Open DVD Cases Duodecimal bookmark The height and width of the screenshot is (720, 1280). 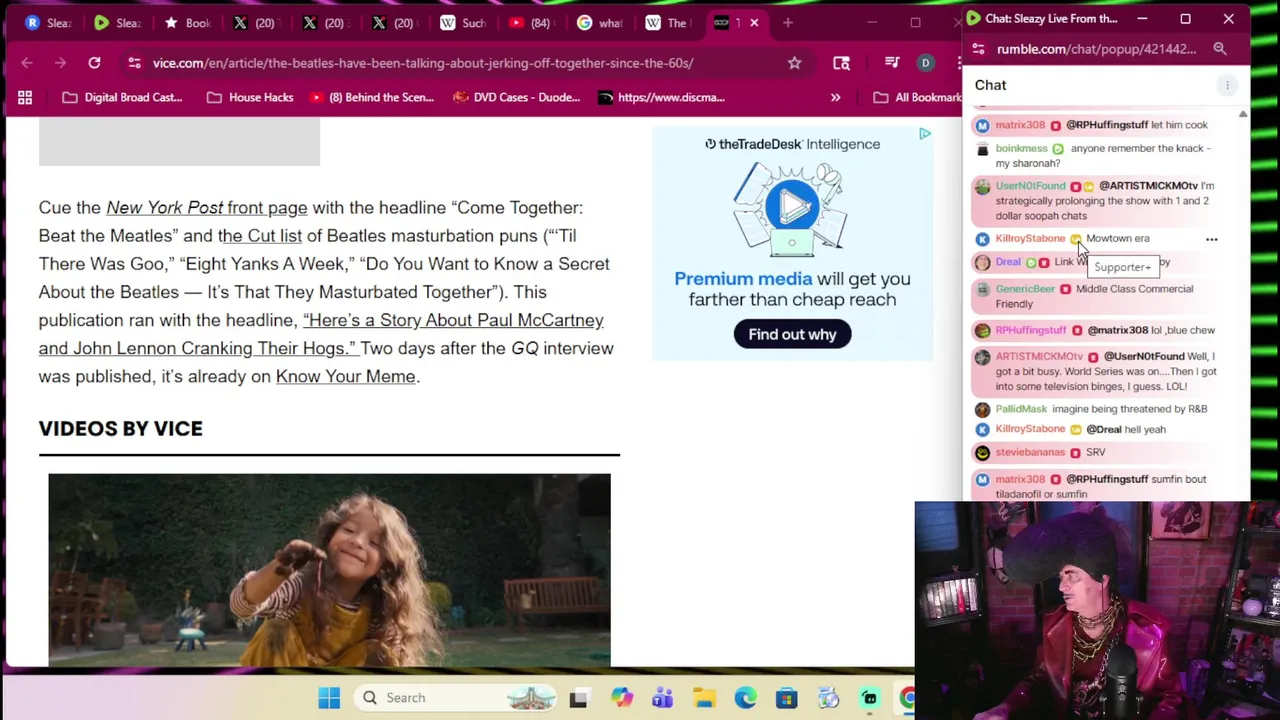(x=516, y=97)
